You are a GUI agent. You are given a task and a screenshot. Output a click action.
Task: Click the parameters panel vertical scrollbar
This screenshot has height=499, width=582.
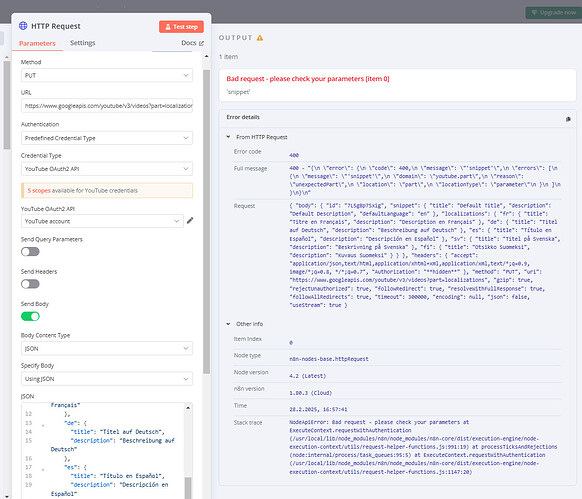[x=206, y=222]
